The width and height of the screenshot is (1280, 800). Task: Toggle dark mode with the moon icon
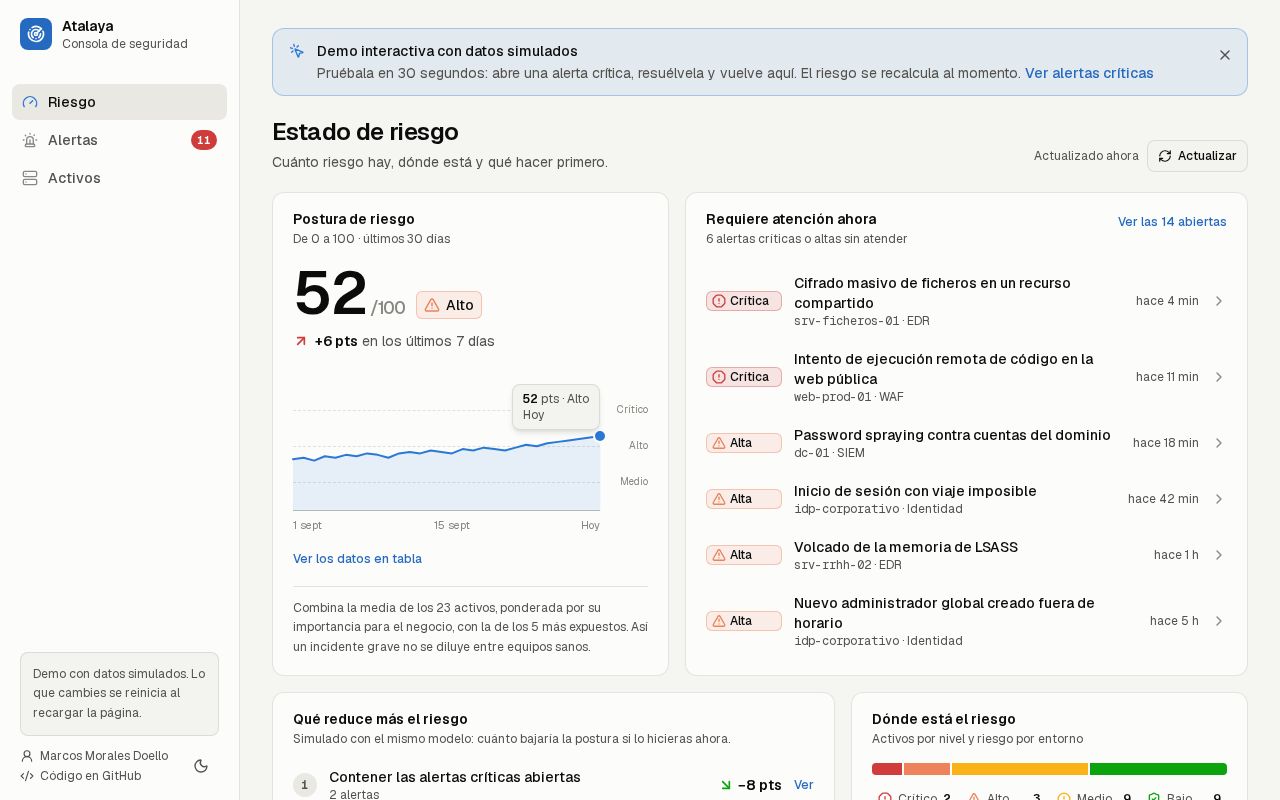pyautogui.click(x=201, y=766)
